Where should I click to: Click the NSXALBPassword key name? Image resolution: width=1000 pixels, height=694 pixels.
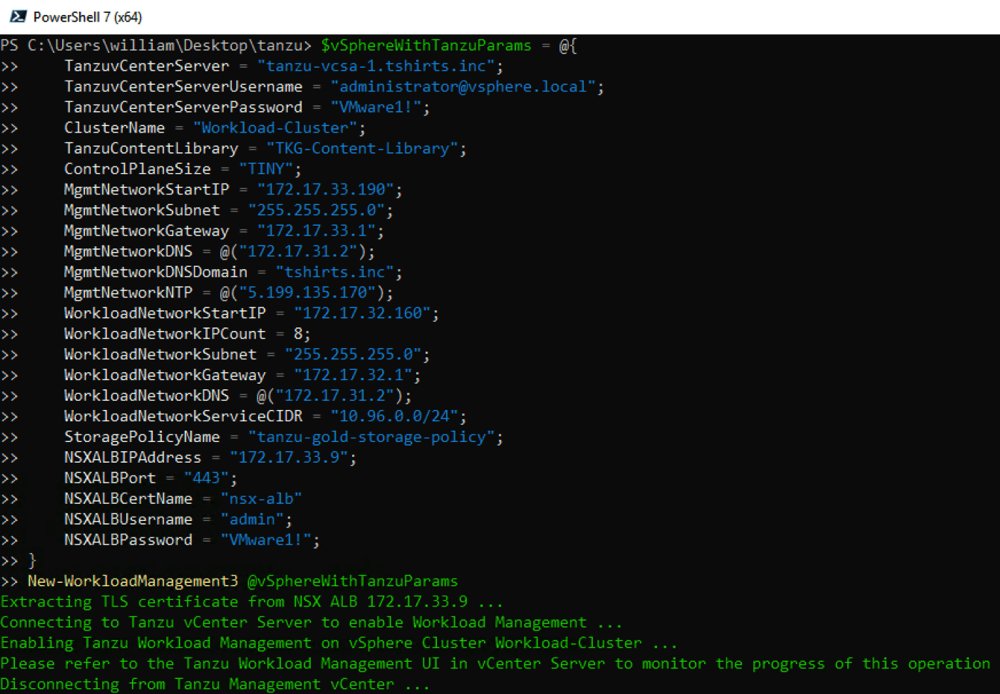128,540
